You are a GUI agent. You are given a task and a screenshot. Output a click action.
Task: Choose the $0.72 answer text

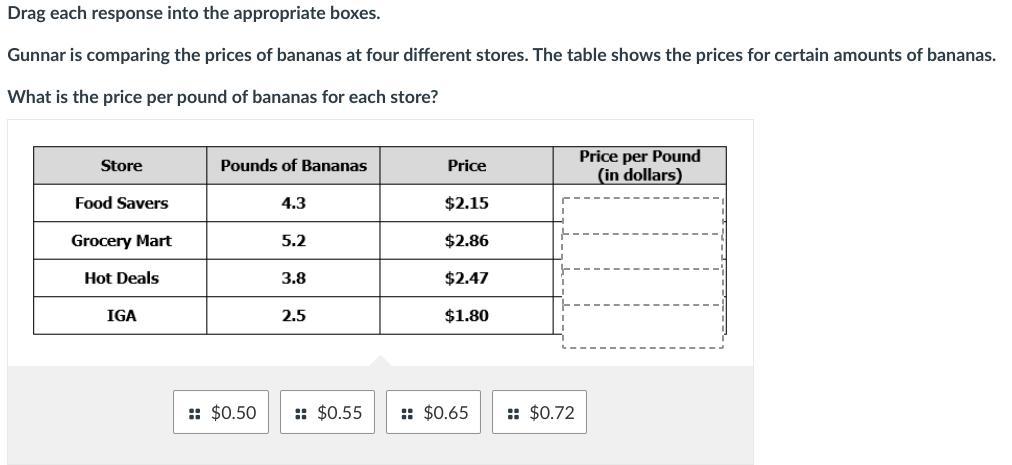(x=552, y=413)
